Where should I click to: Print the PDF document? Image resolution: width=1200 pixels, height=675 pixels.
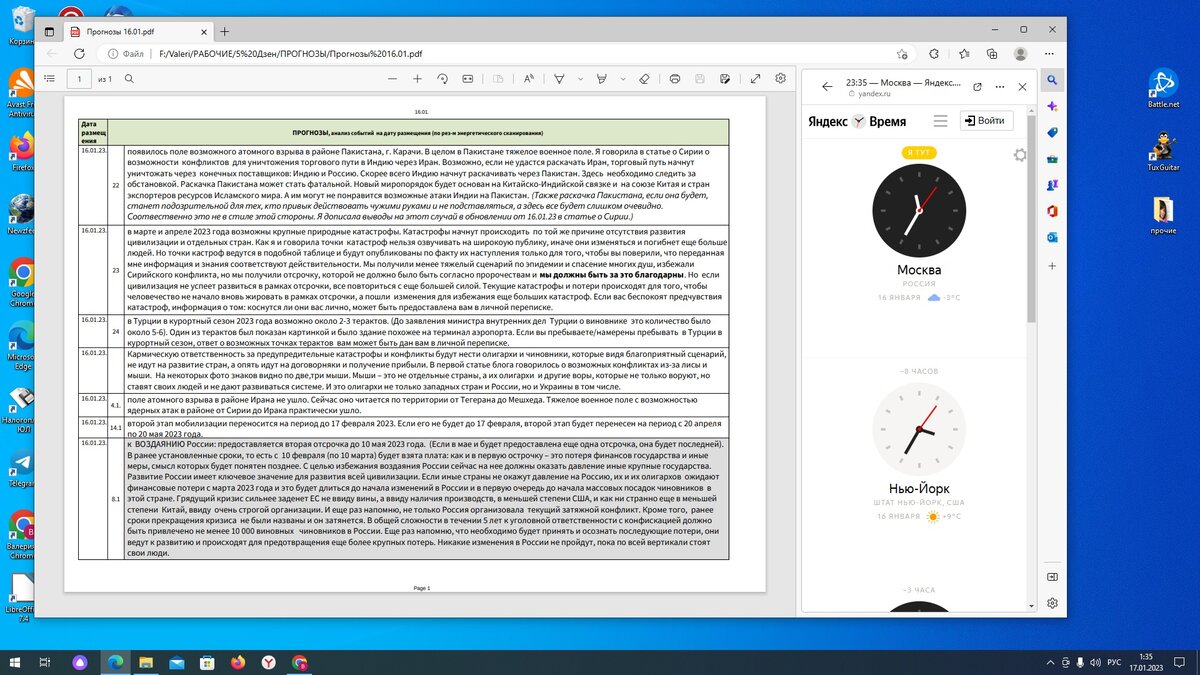674,78
